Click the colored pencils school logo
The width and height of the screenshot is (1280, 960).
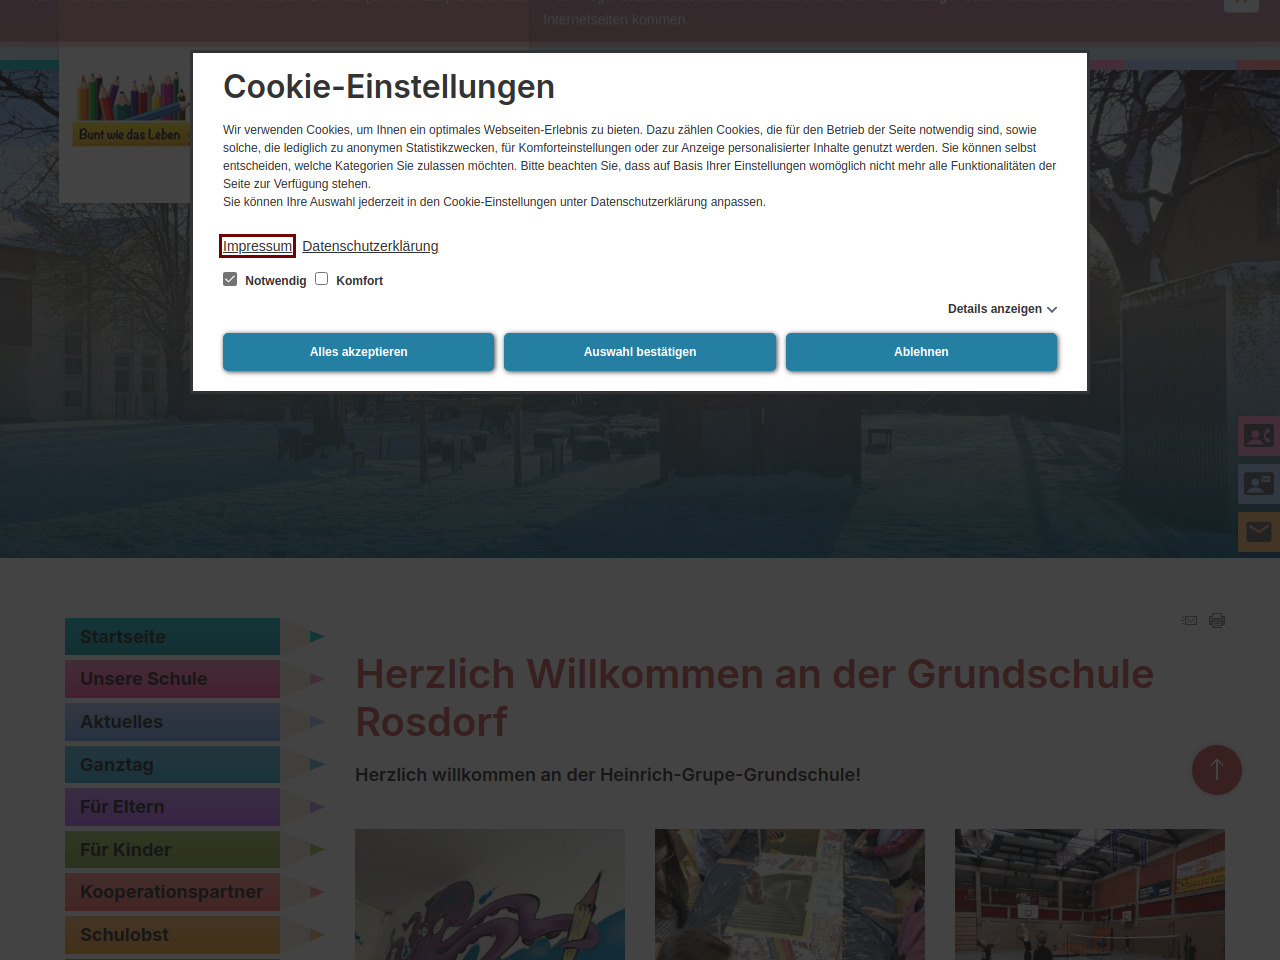click(x=131, y=108)
